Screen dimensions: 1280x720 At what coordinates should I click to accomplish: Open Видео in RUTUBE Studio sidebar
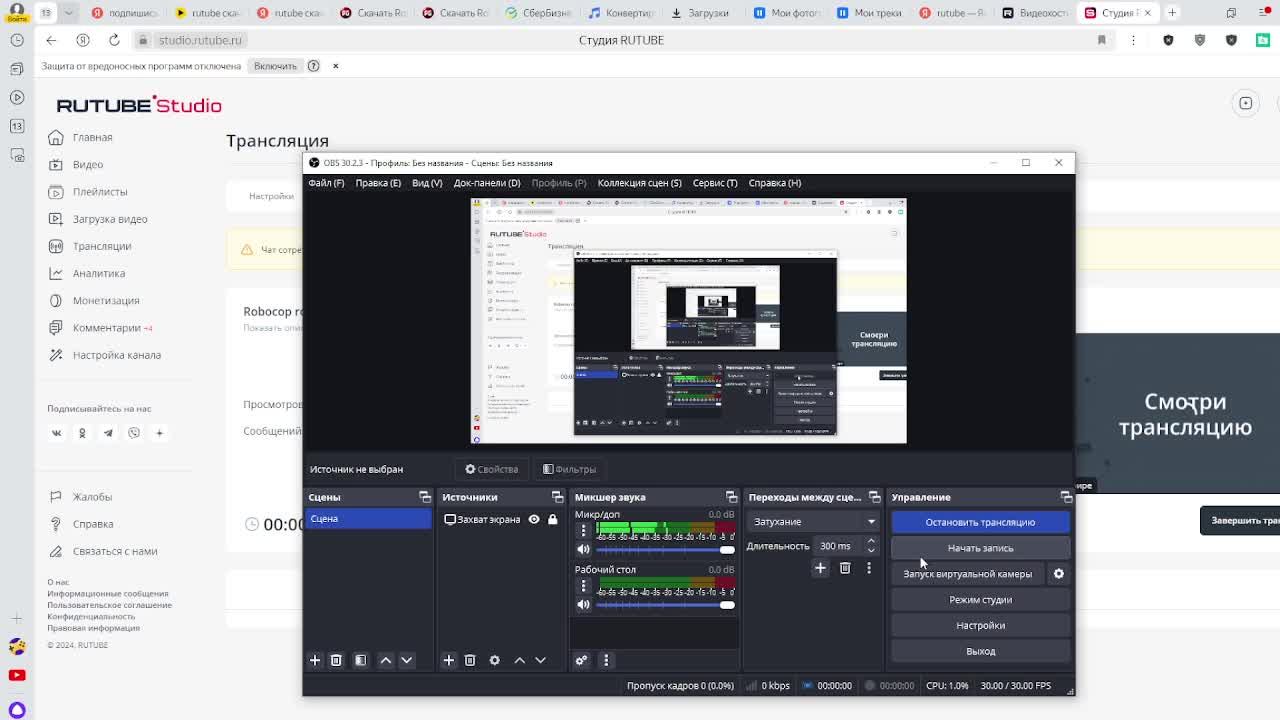[87, 164]
